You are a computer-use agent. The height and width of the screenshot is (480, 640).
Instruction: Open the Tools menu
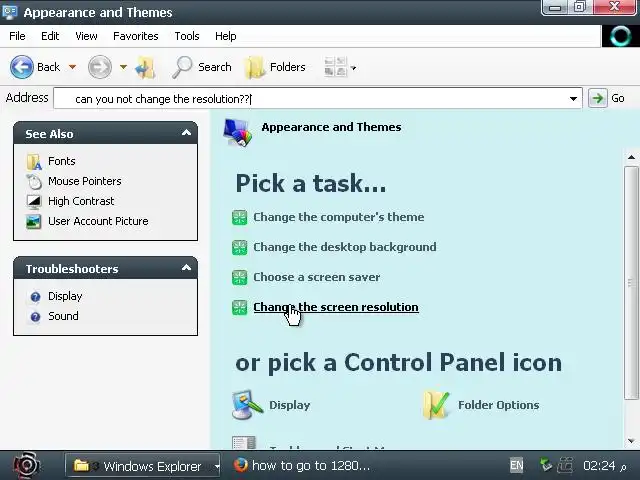[x=187, y=36]
